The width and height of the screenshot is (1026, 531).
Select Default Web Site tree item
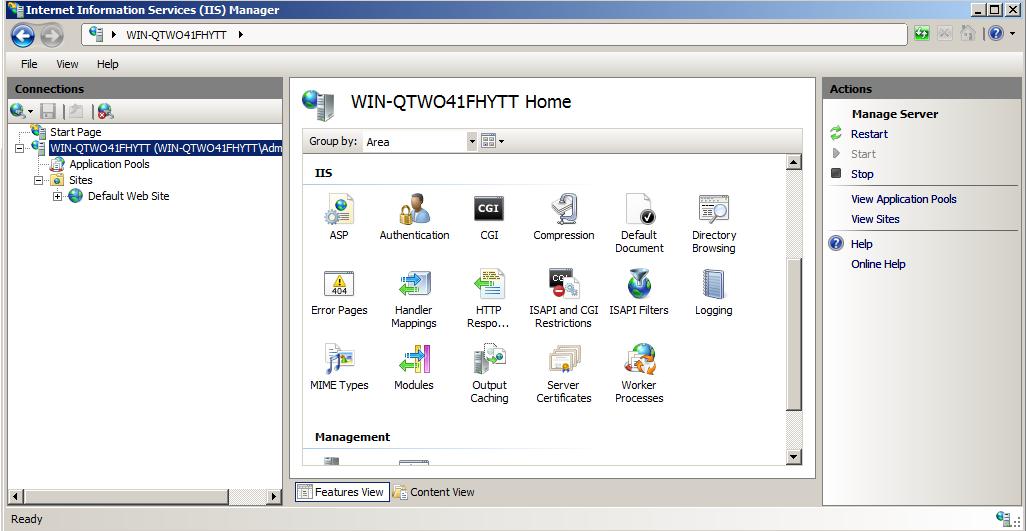click(x=128, y=196)
